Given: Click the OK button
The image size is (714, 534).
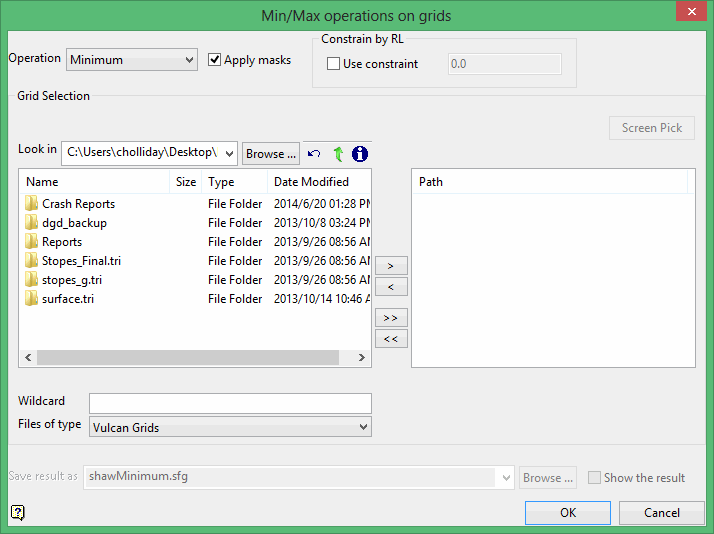Looking at the screenshot, I should point(568,513).
